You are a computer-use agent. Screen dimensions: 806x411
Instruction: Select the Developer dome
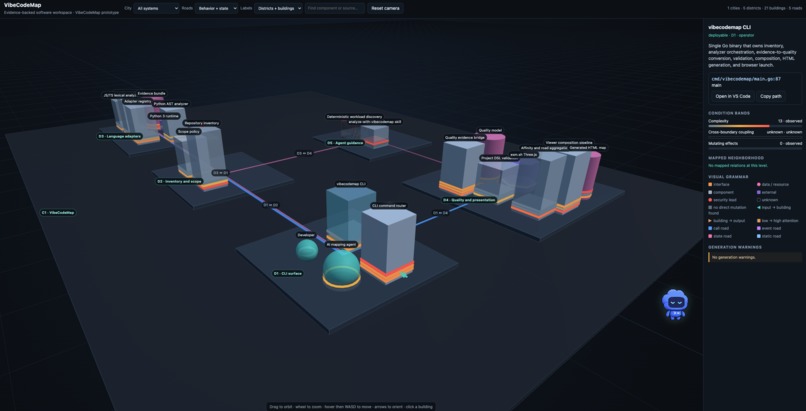307,250
